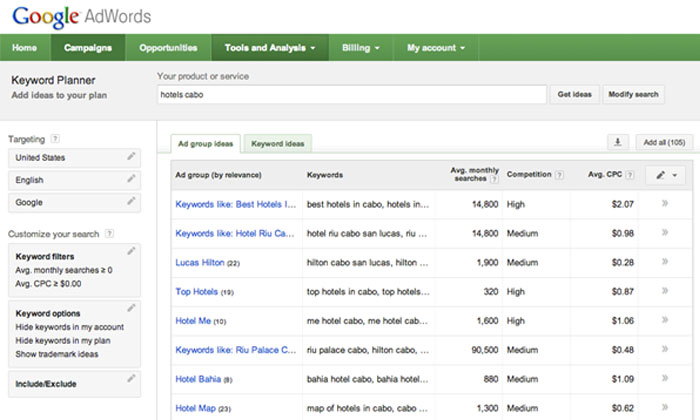Click the download icon above the table

coord(617,143)
